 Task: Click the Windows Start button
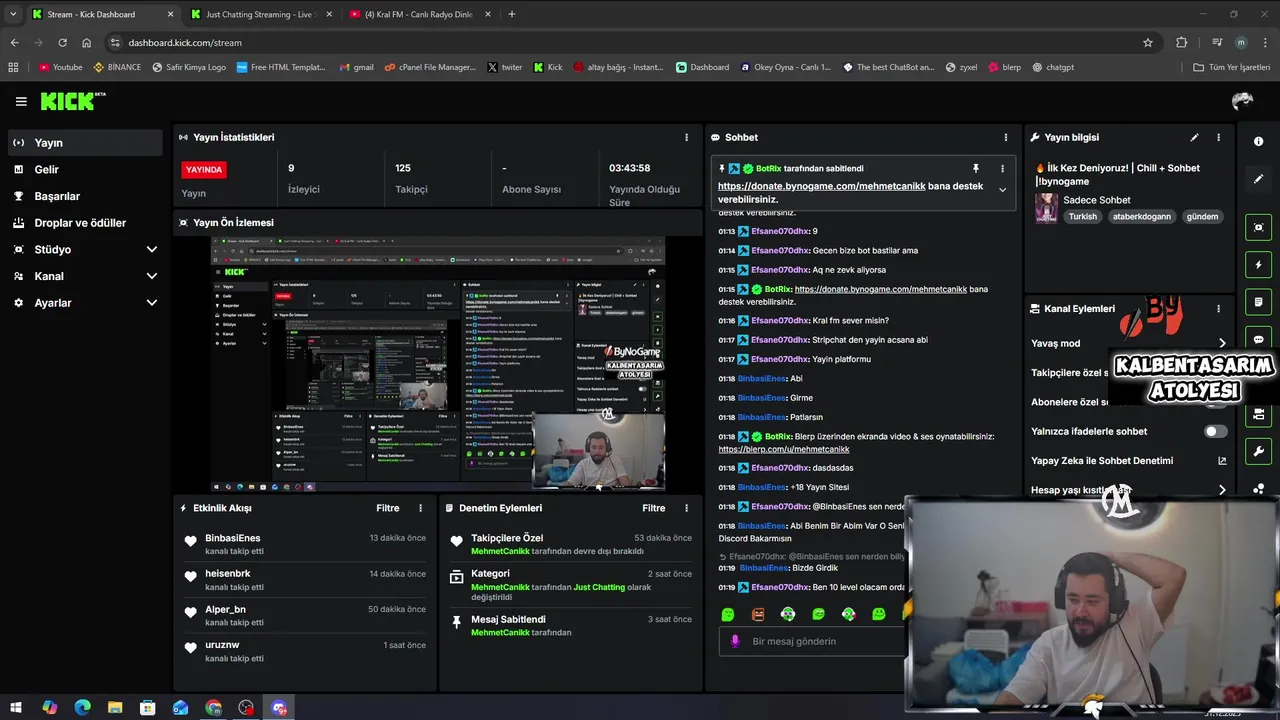pos(16,708)
